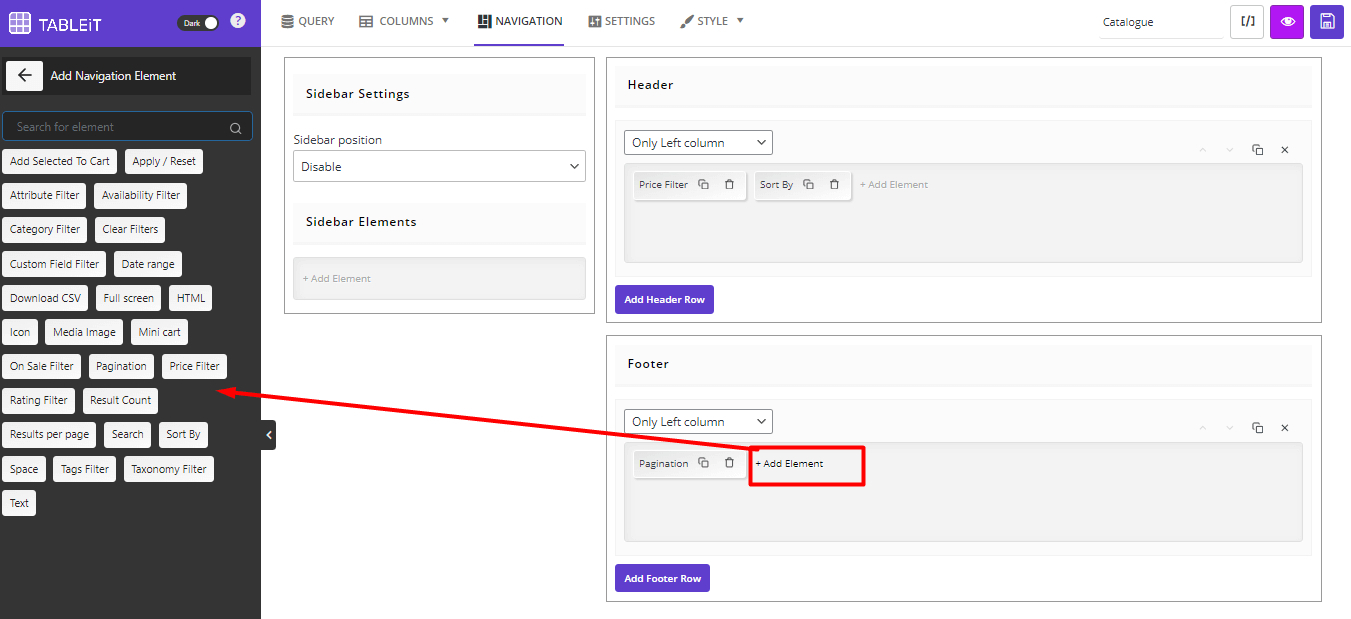This screenshot has width=1351, height=619.
Task: Open the QUERY tab
Action: point(307,21)
